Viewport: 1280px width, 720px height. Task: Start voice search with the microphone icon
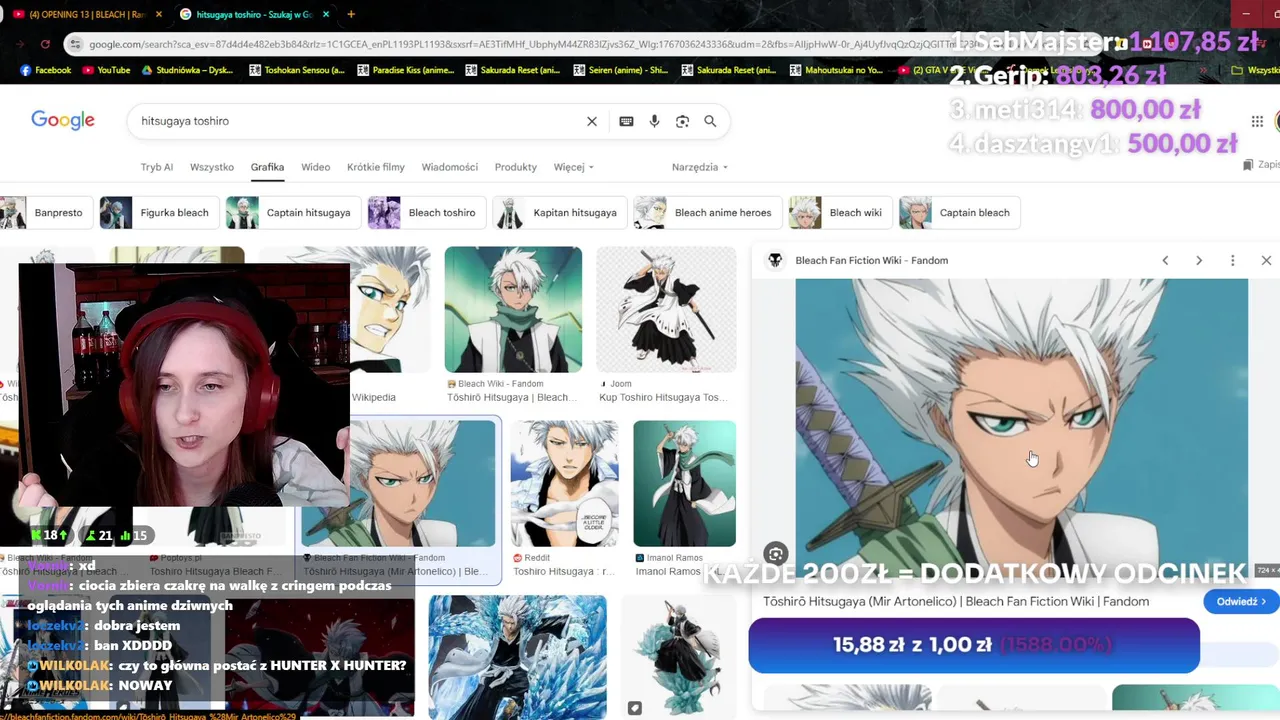654,121
